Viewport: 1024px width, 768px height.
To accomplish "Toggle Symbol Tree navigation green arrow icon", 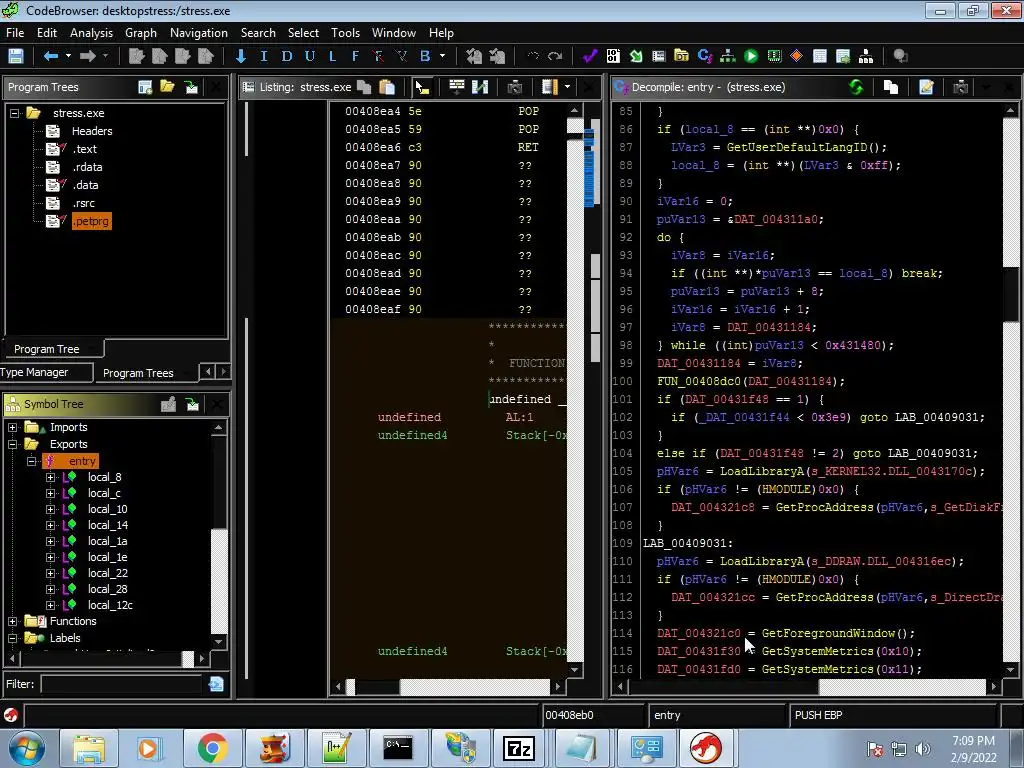I will (192, 404).
